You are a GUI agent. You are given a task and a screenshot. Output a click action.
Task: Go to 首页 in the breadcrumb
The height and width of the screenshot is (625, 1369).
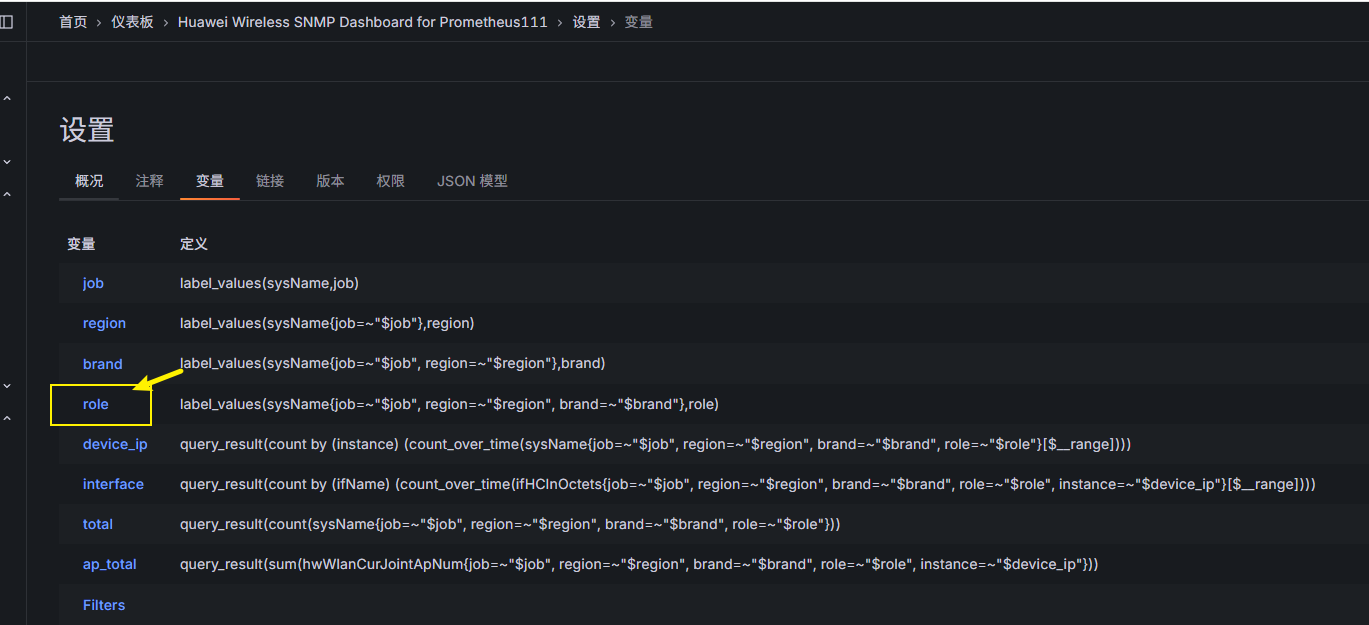(73, 22)
